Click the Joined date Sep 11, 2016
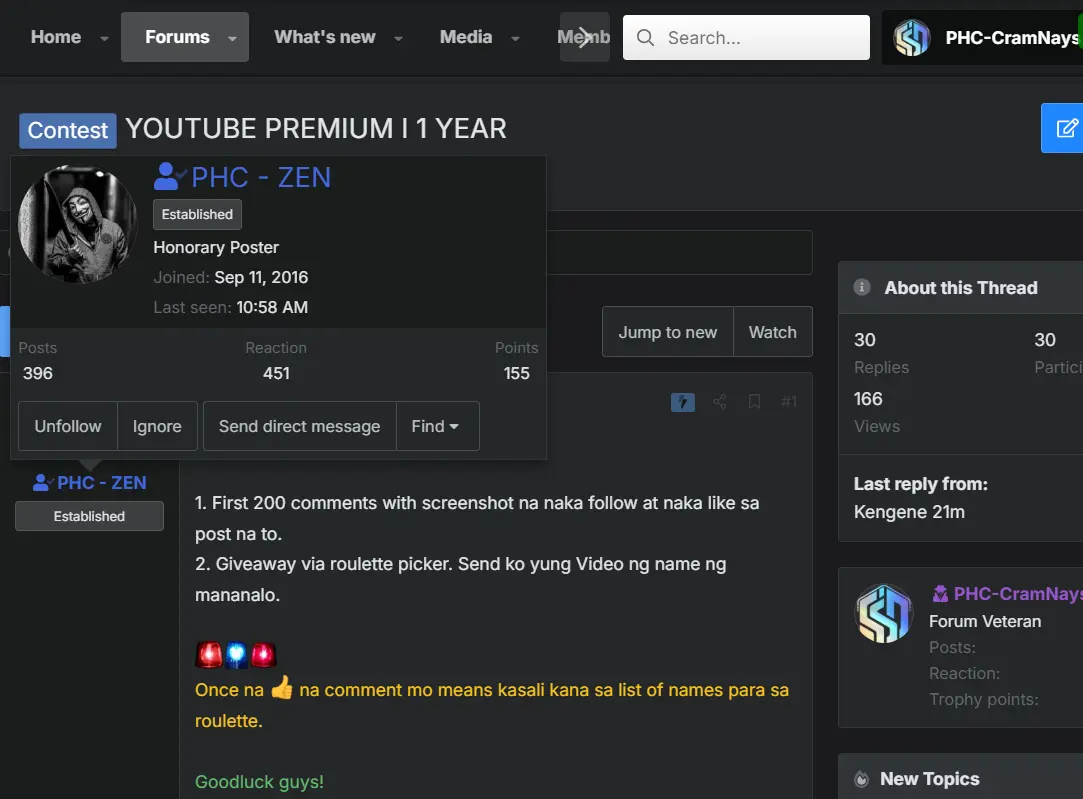 [261, 278]
